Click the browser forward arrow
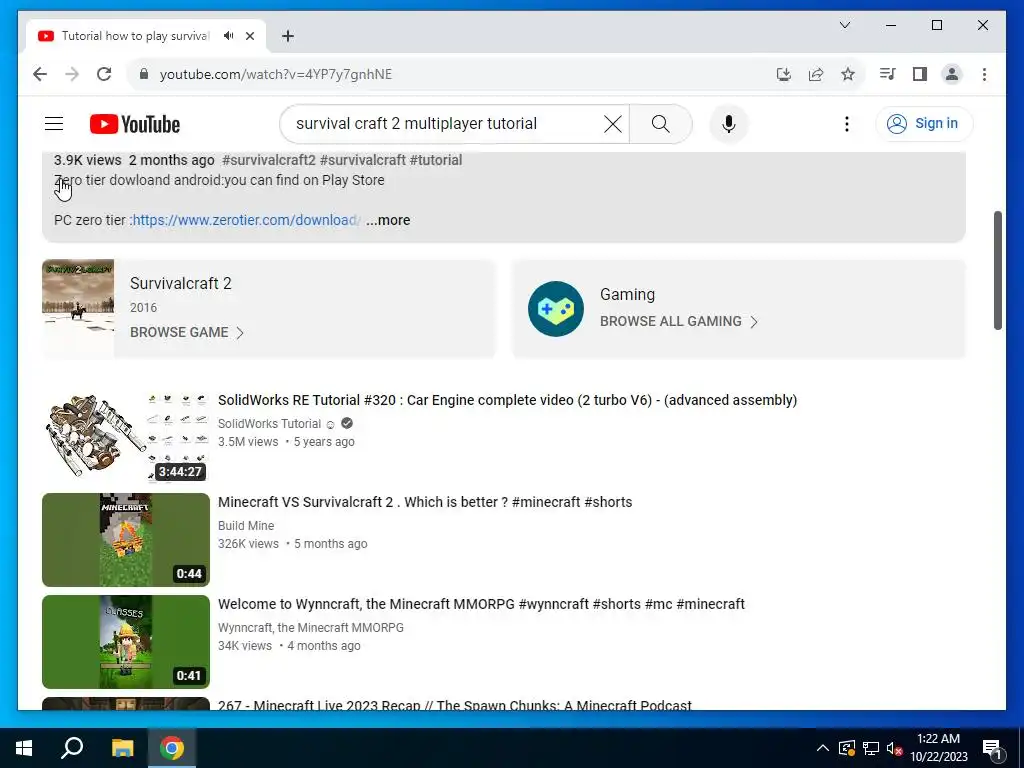This screenshot has height=768, width=1024. click(x=72, y=74)
